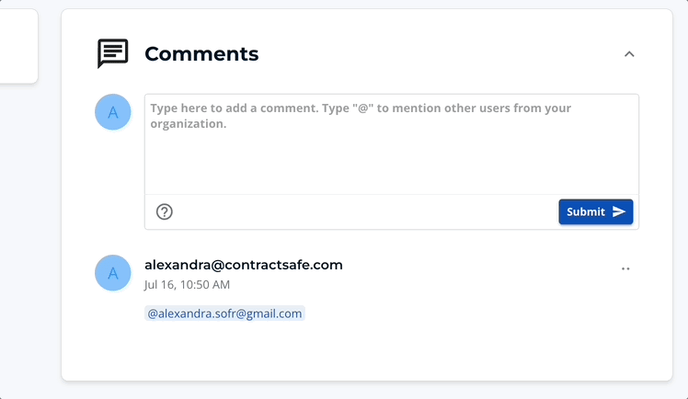Click the Comments heading text

click(201, 54)
